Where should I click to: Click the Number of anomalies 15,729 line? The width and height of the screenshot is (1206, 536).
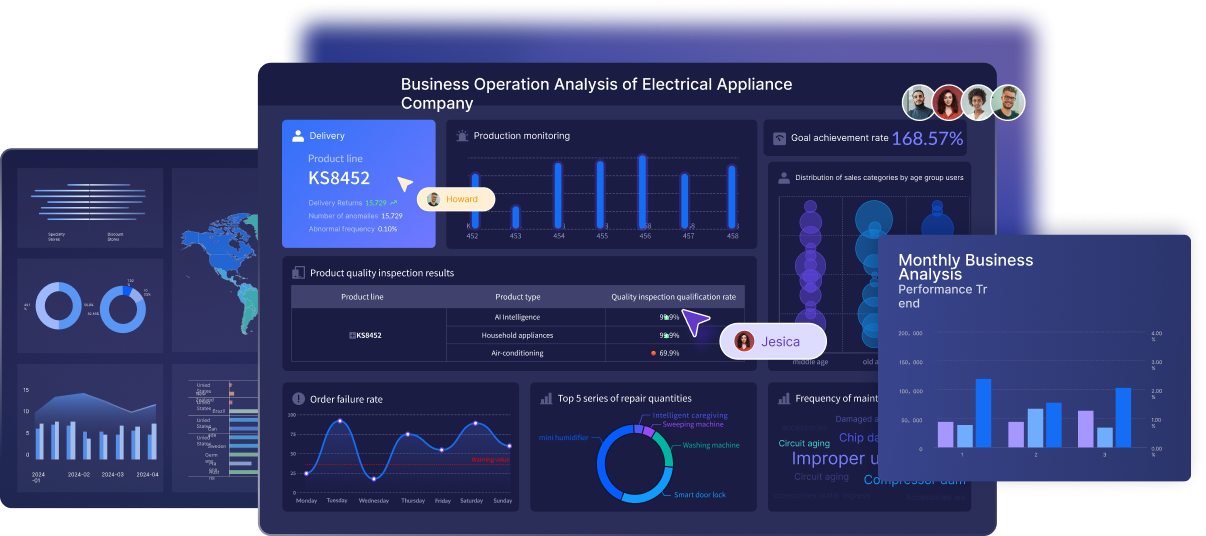pyautogui.click(x=355, y=215)
